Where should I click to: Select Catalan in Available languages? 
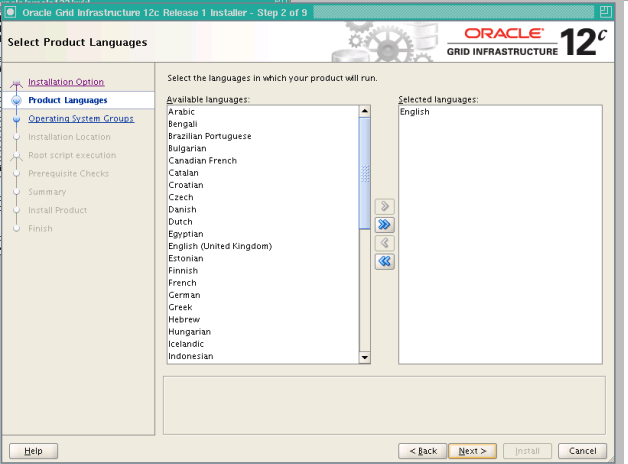click(263, 173)
